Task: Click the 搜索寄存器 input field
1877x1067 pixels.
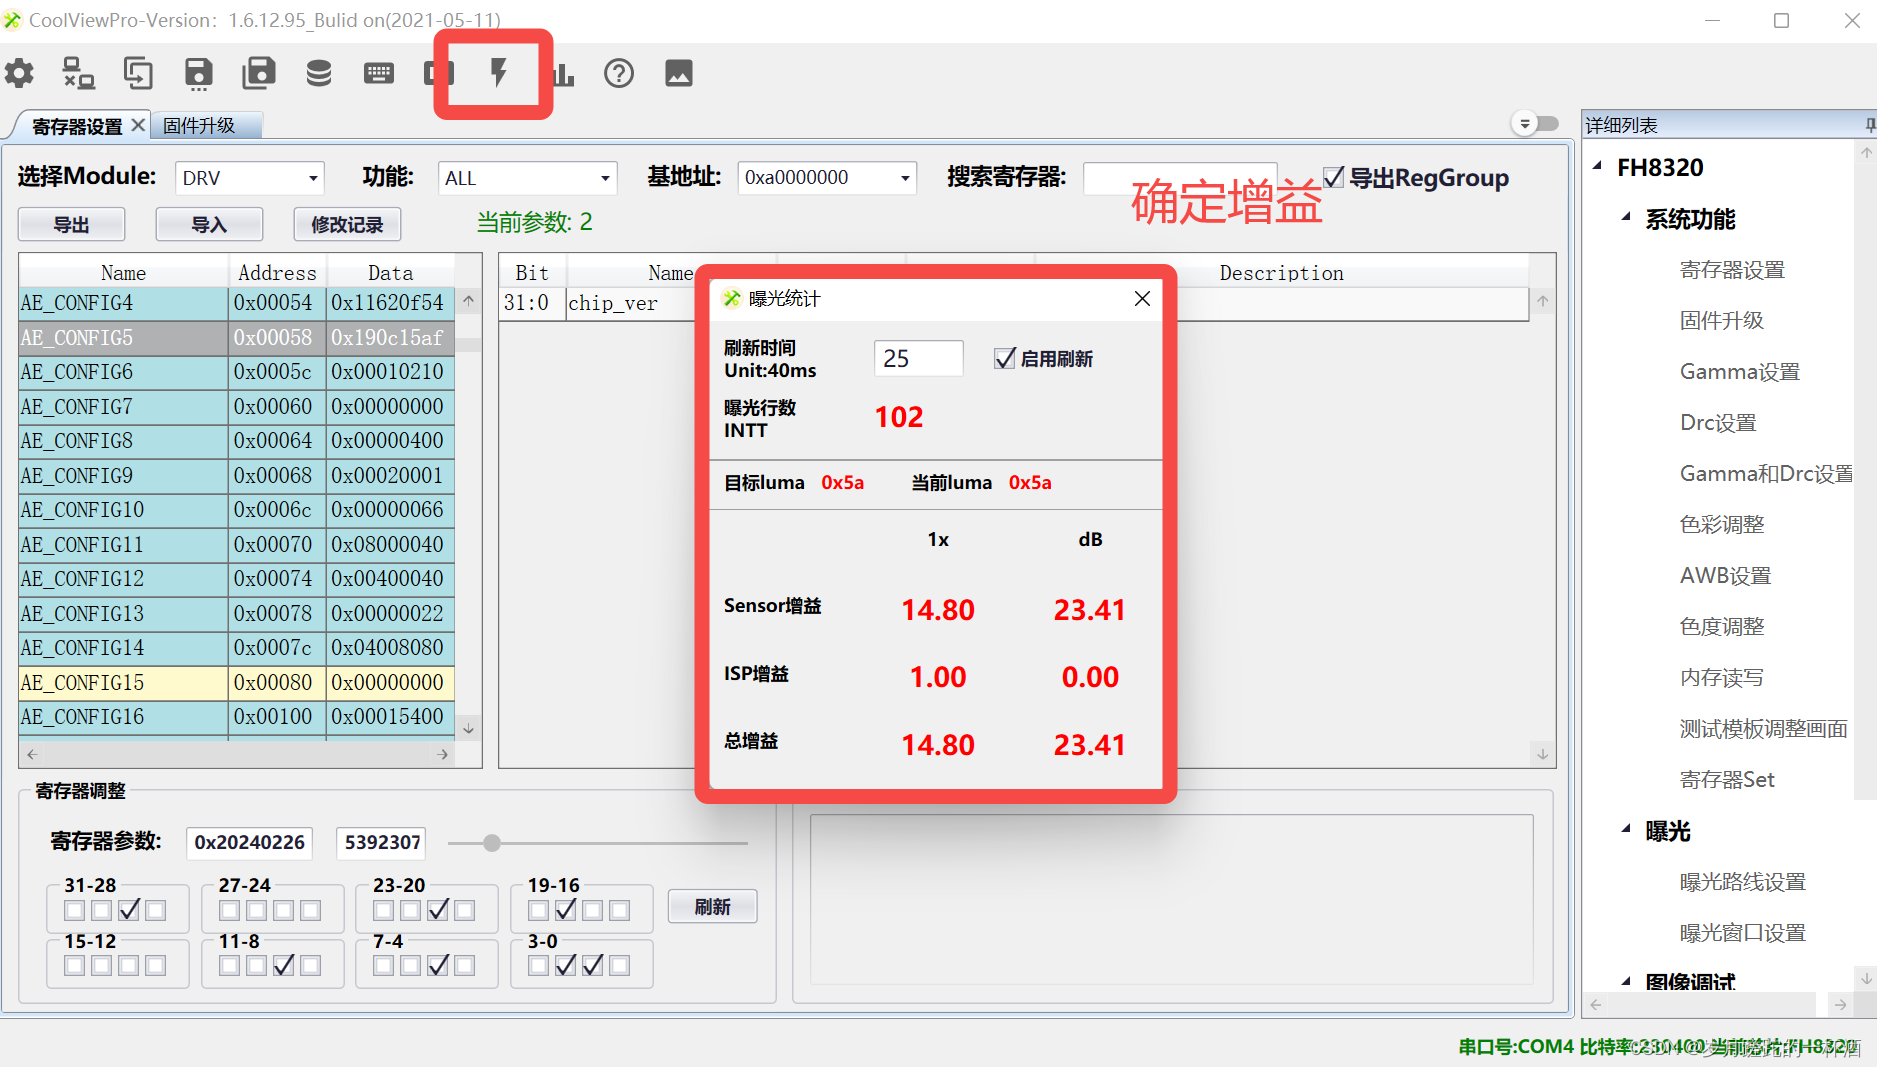Action: (x=1180, y=178)
